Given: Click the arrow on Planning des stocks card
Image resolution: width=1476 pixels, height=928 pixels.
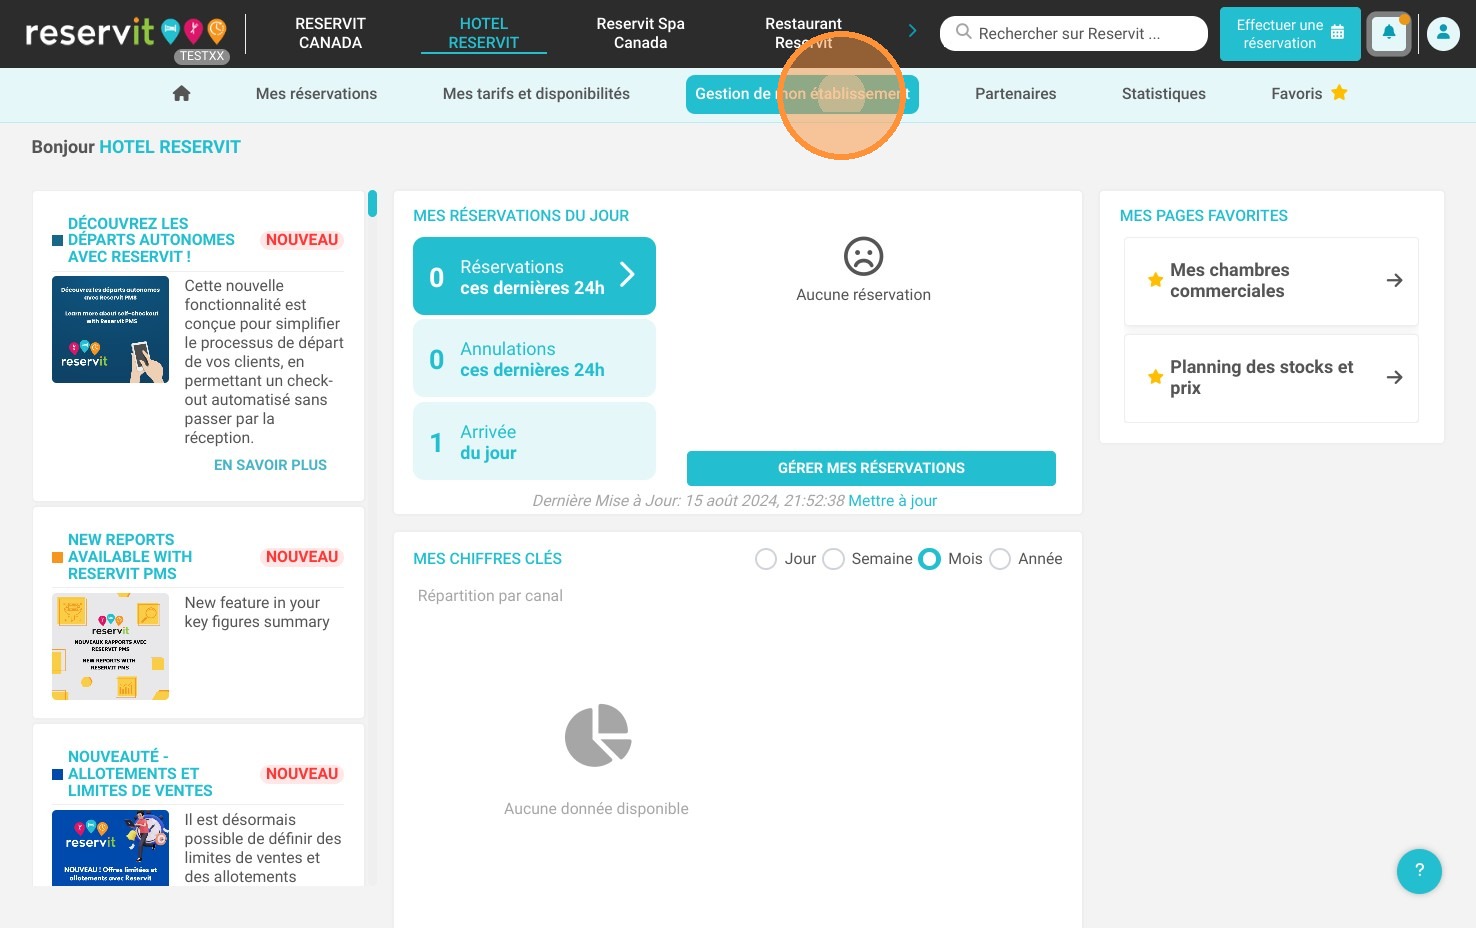Looking at the screenshot, I should (x=1394, y=378).
